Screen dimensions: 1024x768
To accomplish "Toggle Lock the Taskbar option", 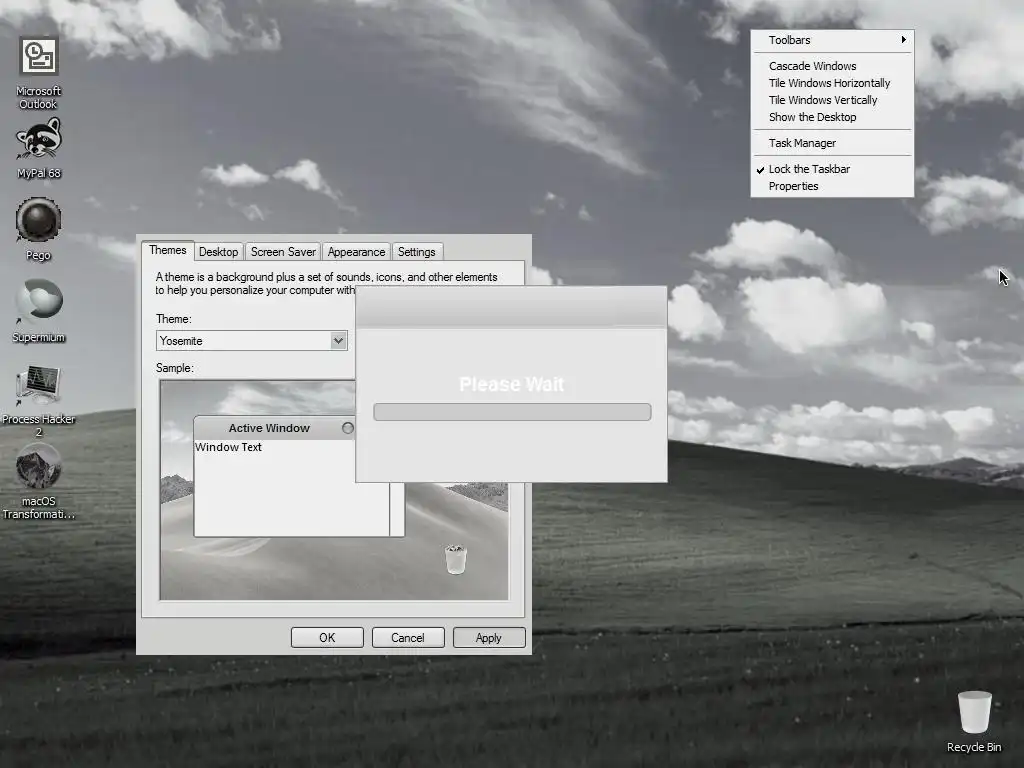I will click(831, 169).
